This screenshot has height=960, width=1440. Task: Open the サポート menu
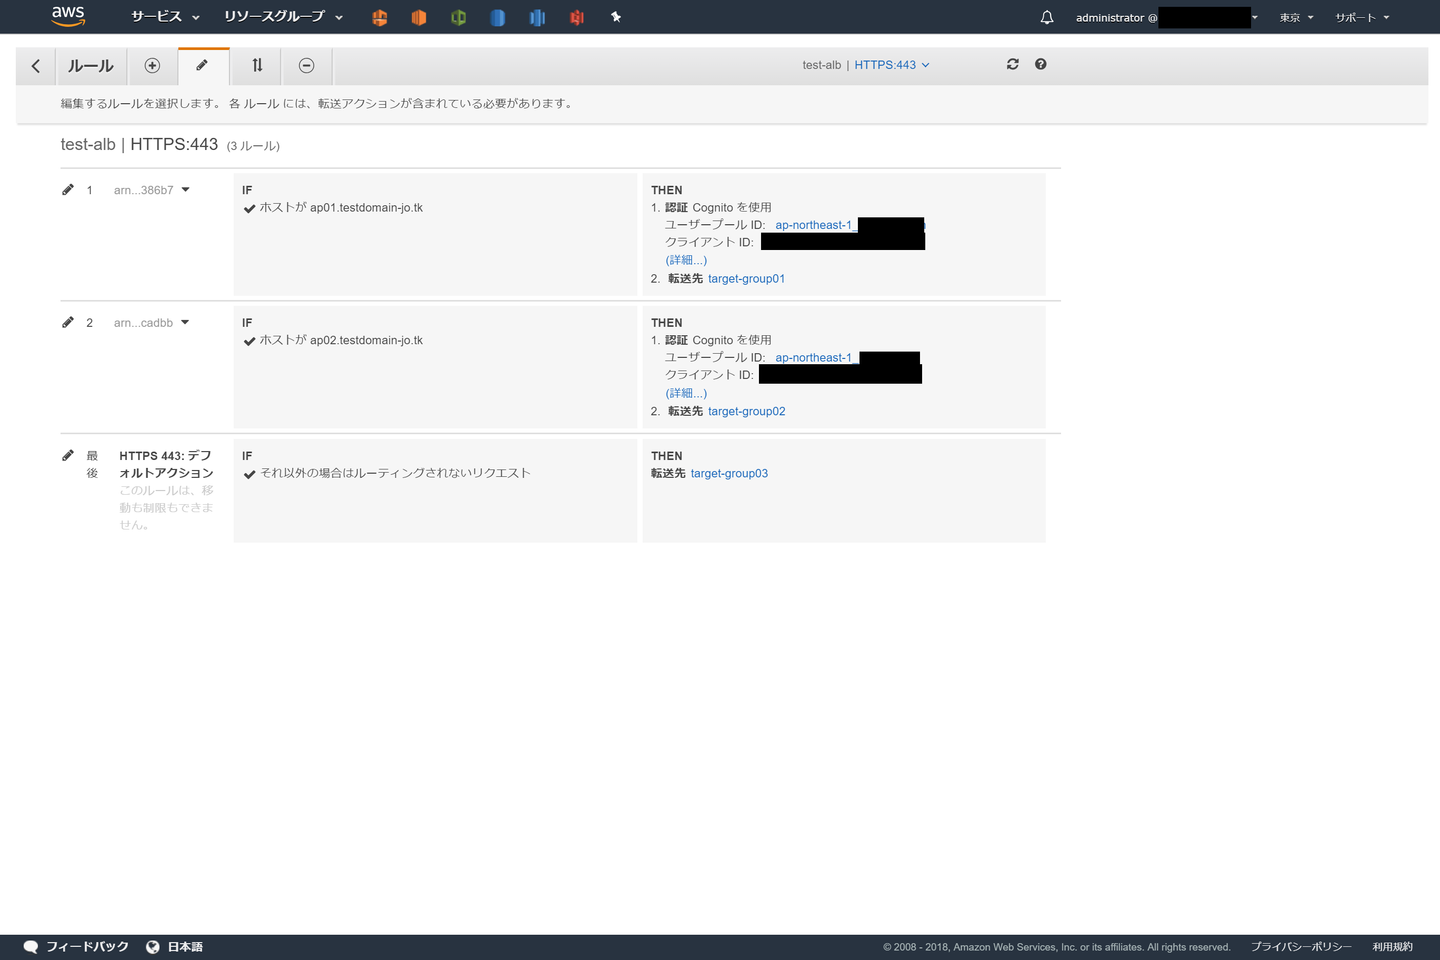click(x=1362, y=17)
